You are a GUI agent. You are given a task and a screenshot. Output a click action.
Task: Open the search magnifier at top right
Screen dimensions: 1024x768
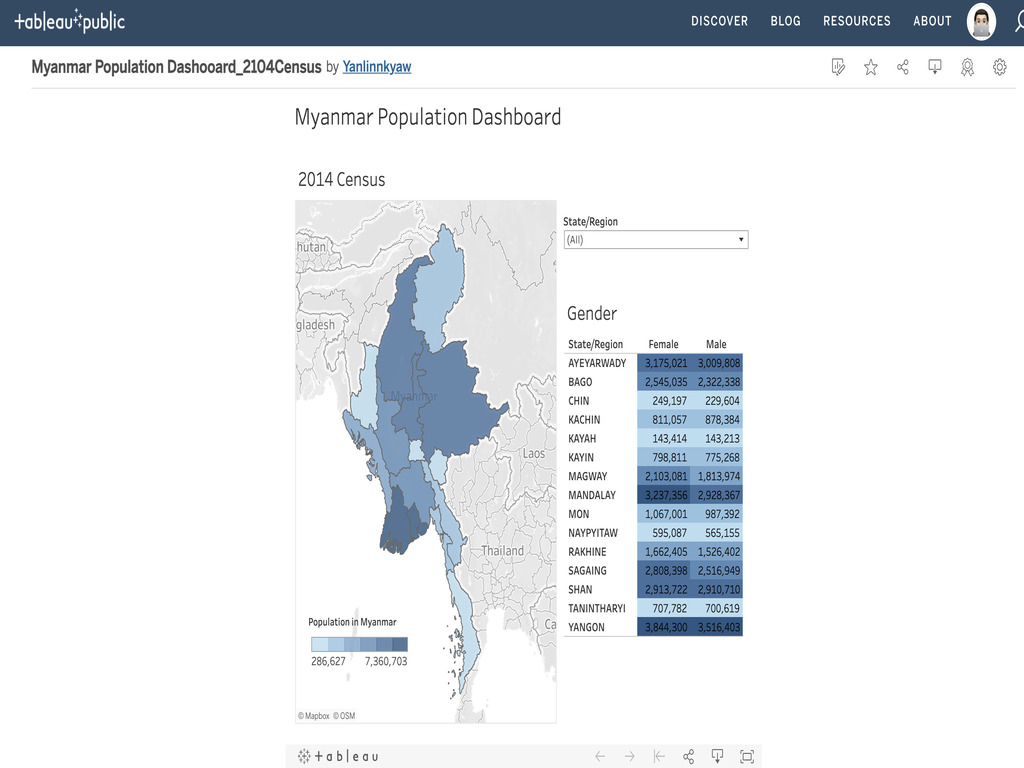pyautogui.click(x=1018, y=20)
